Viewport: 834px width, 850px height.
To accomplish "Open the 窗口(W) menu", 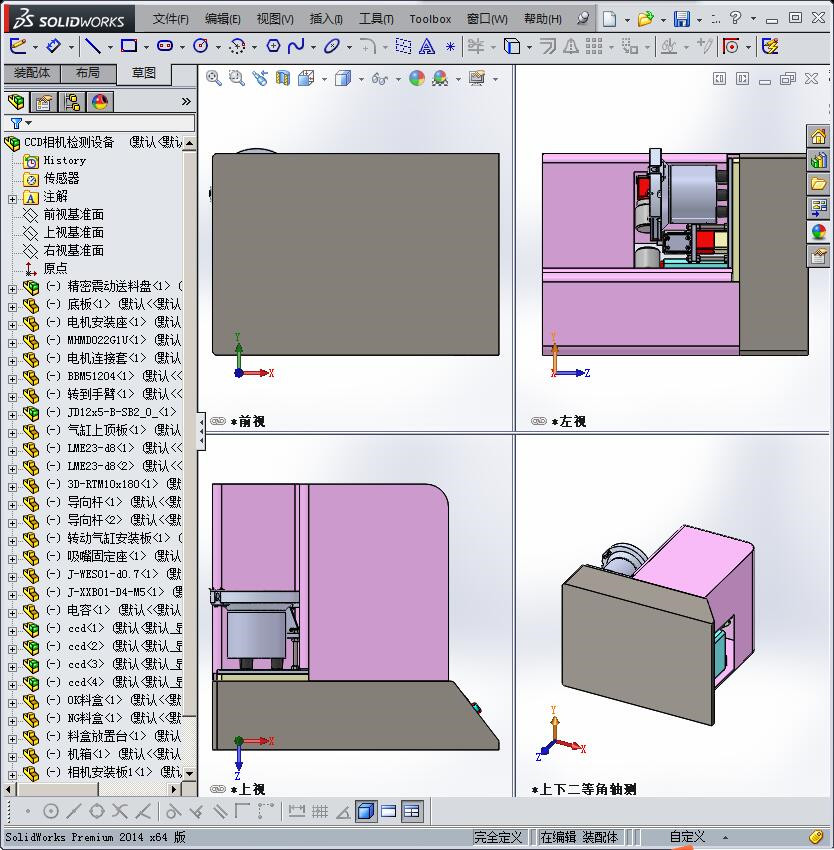I will click(487, 19).
